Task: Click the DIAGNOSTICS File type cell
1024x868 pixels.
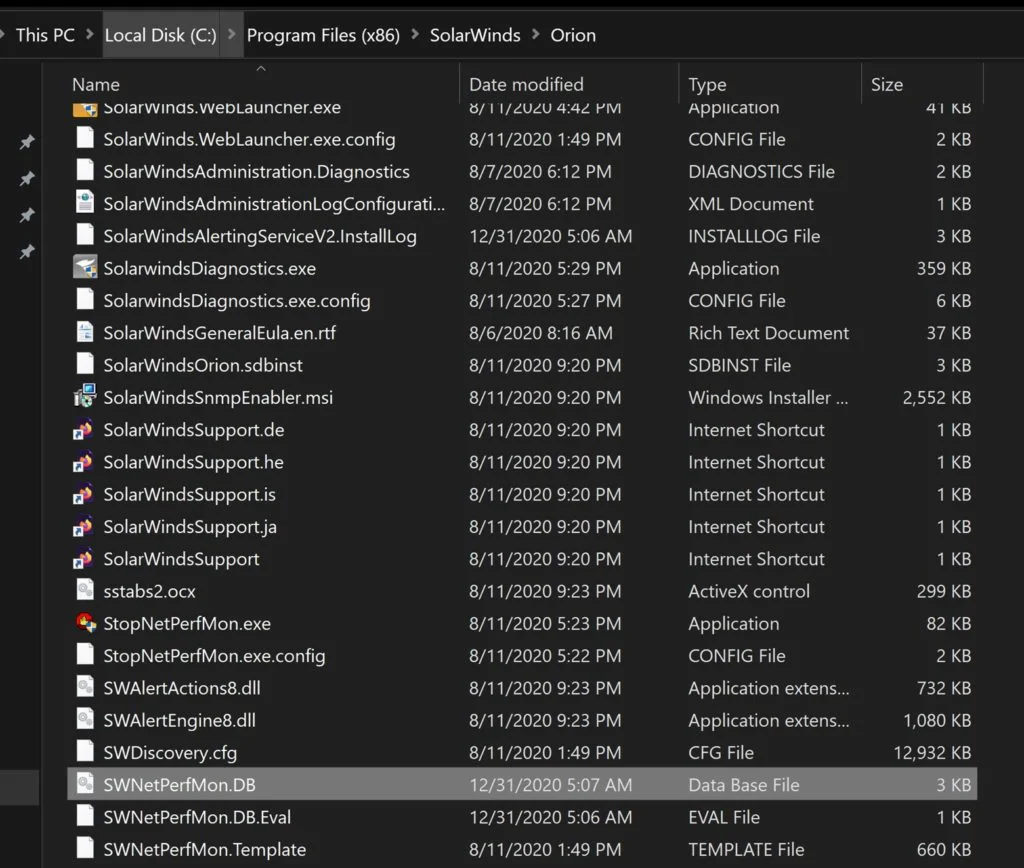Action: click(x=761, y=172)
